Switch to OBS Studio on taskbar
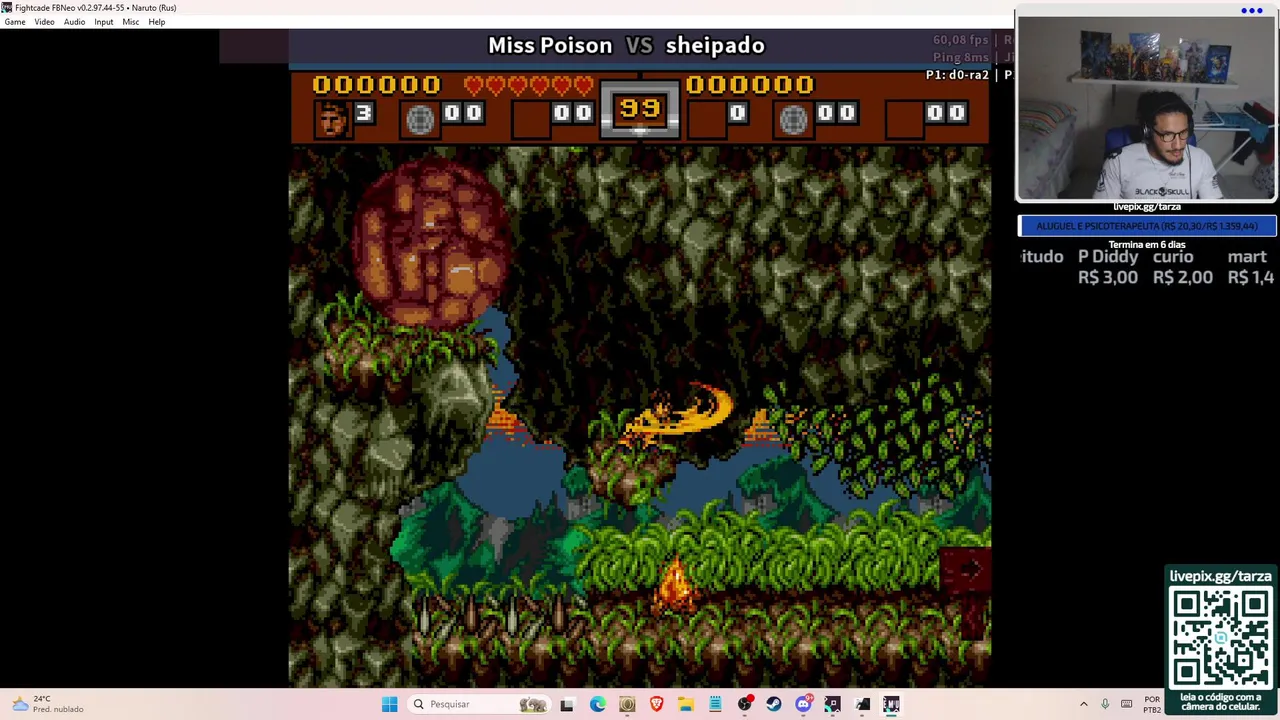Image resolution: width=1280 pixels, height=720 pixels. click(x=745, y=704)
